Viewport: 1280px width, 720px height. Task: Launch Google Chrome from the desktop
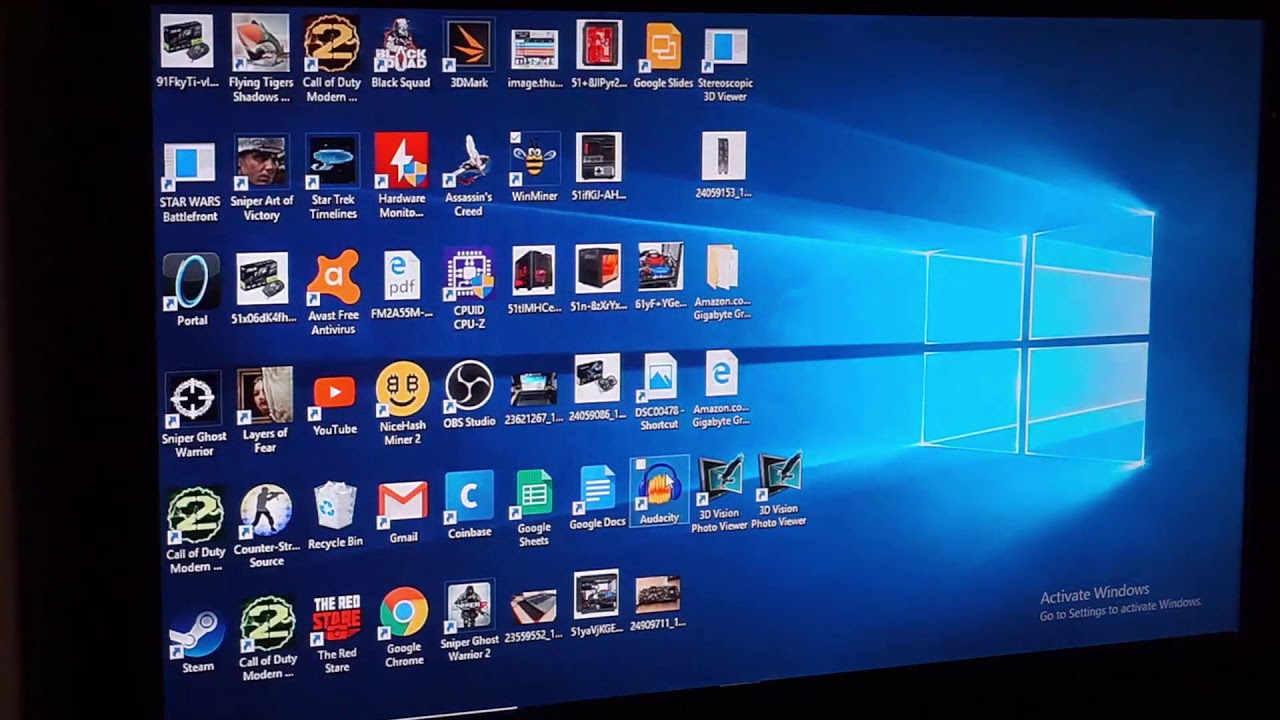tap(404, 628)
